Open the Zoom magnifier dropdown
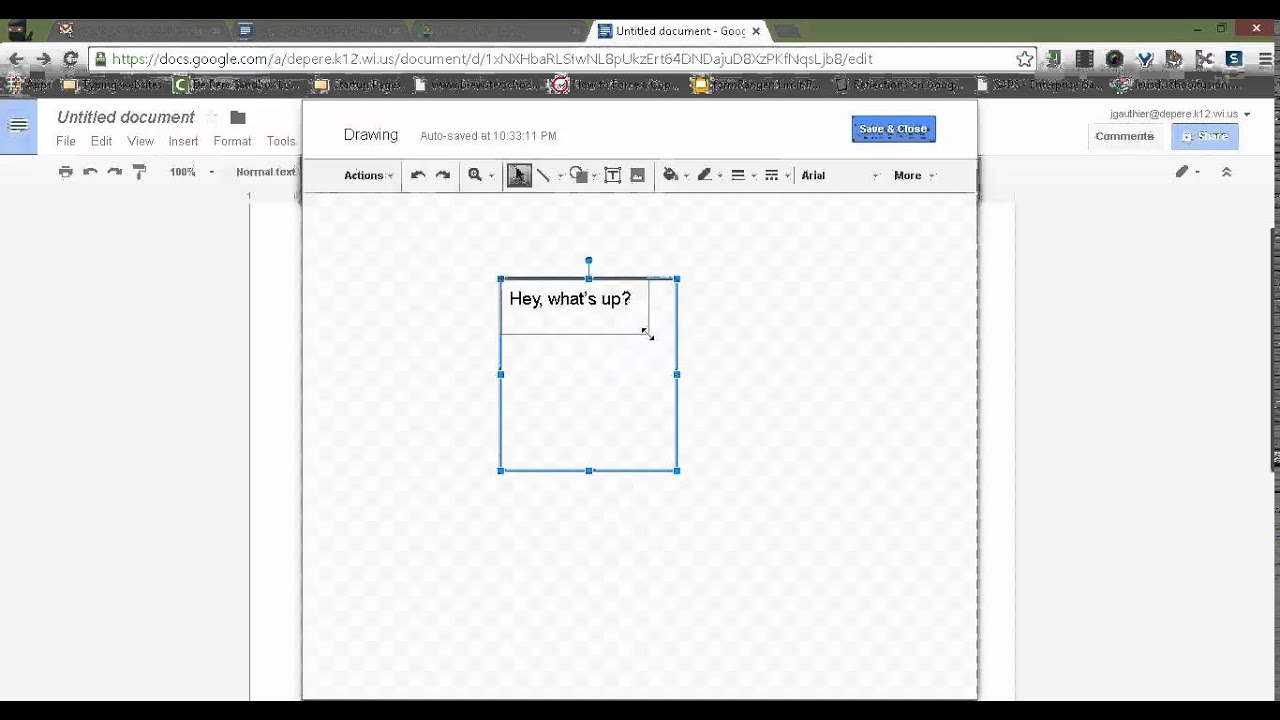1280x720 pixels. [x=481, y=175]
